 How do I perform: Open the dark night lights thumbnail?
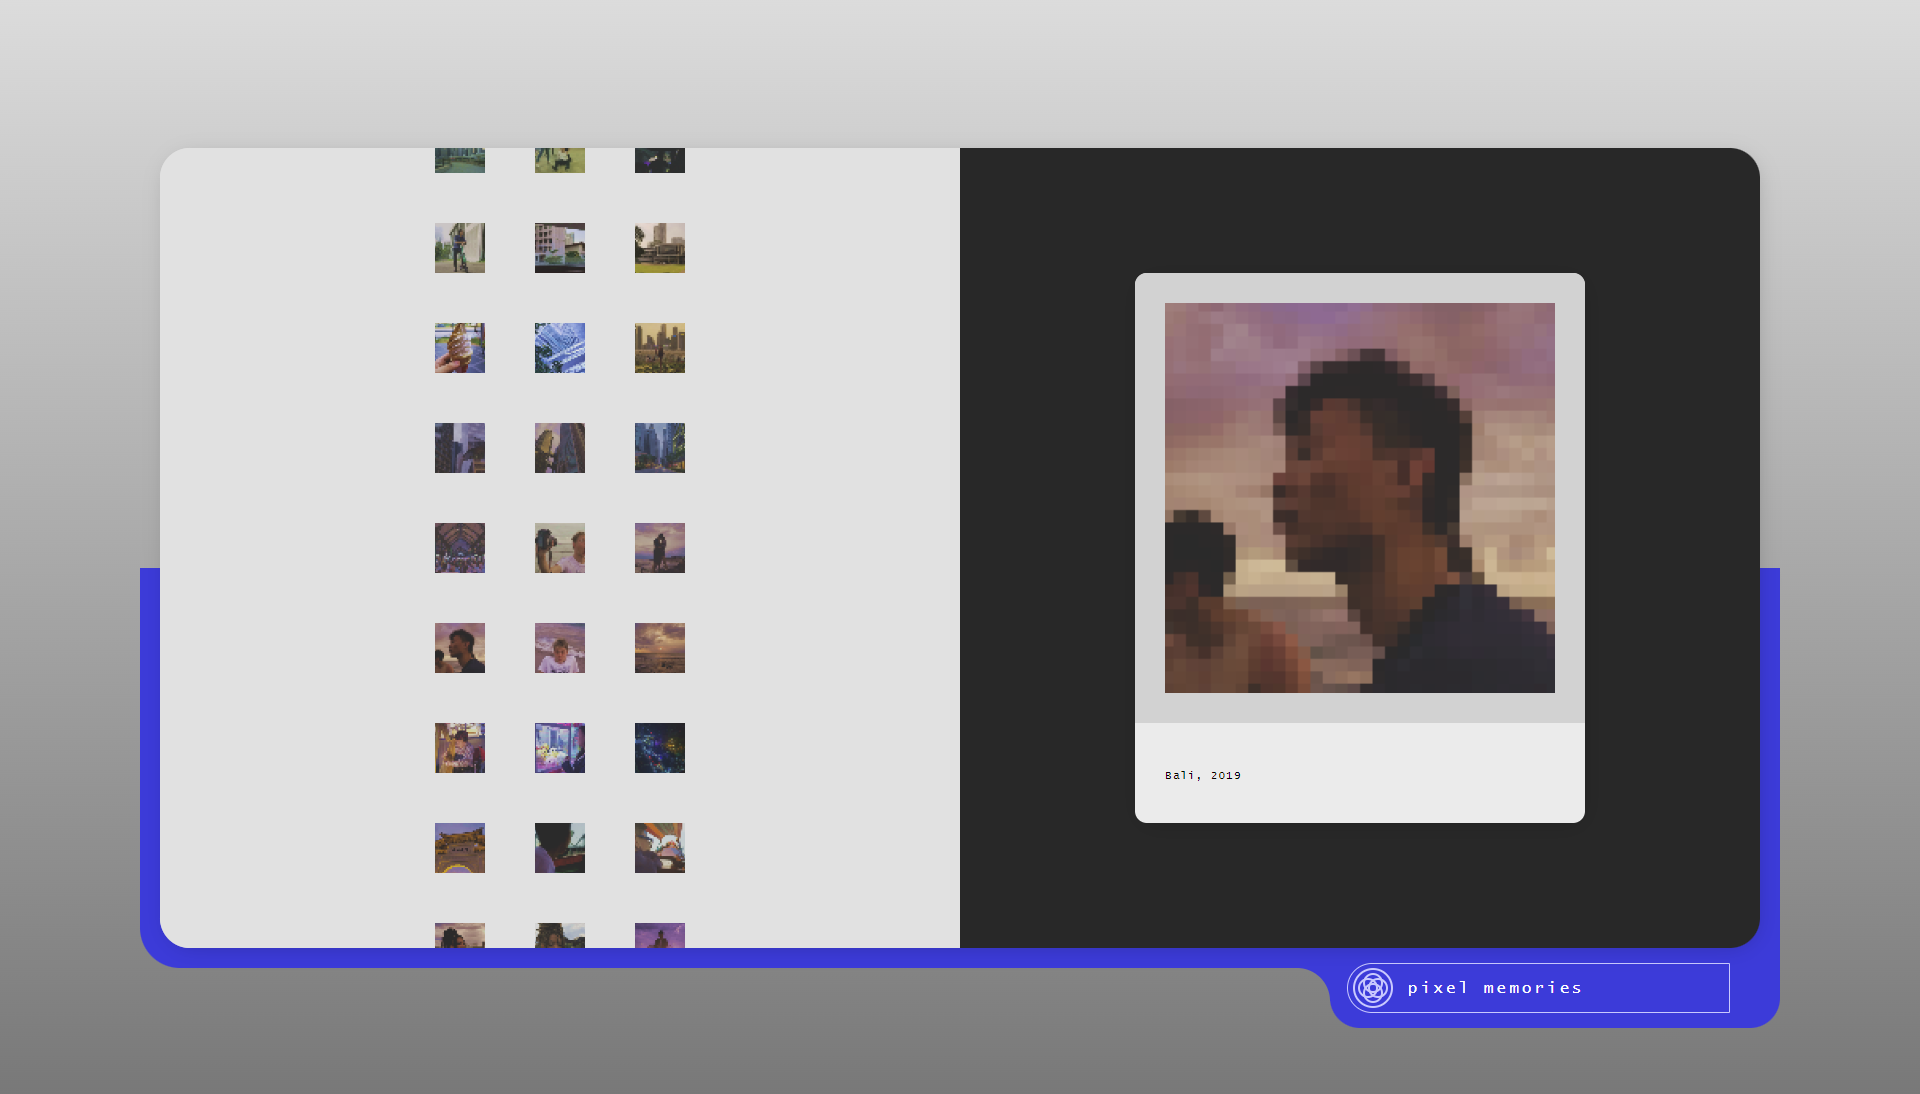pyautogui.click(x=660, y=748)
